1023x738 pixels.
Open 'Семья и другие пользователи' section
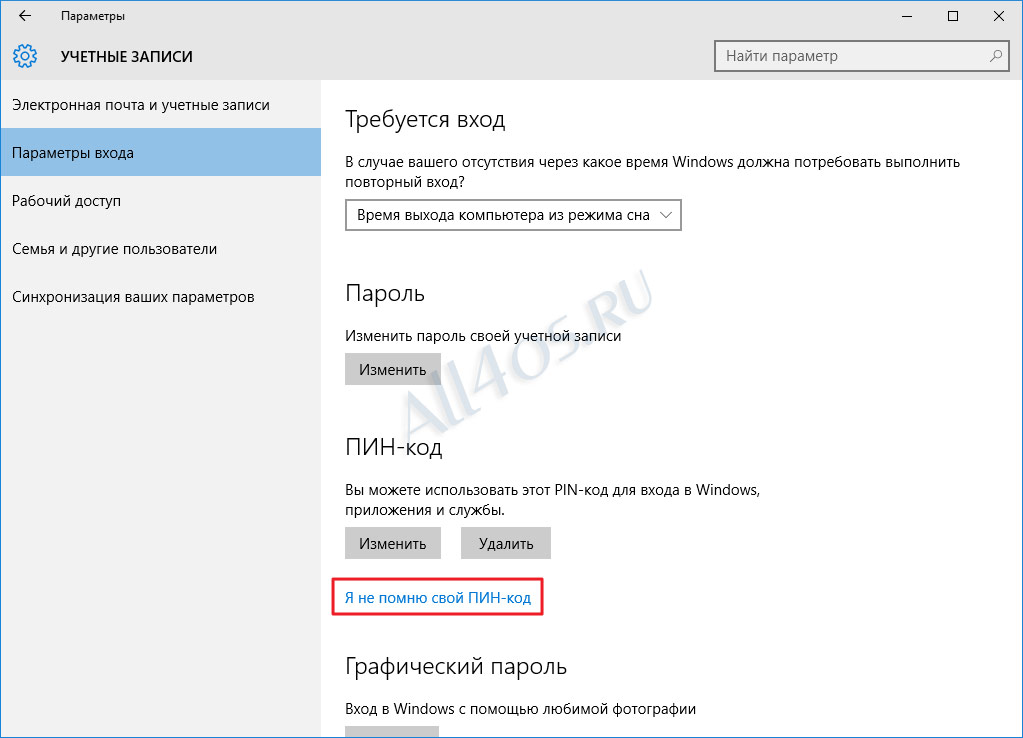160,249
